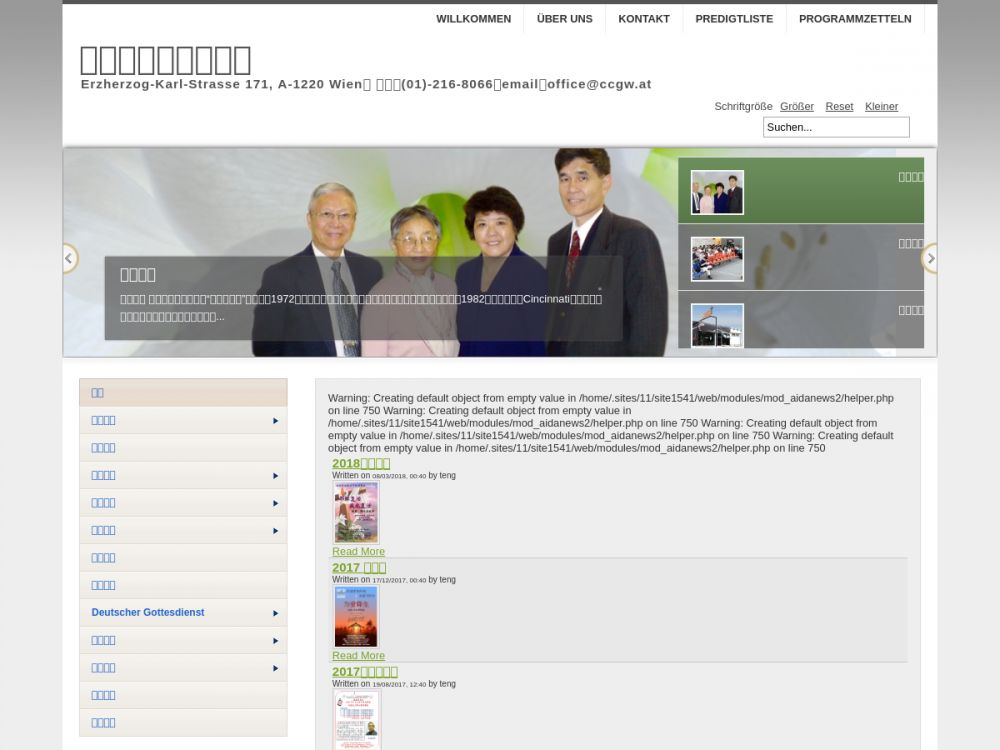Image resolution: width=1000 pixels, height=750 pixels.
Task: Select the third slideshow thumbnail of building
Action: tap(717, 325)
